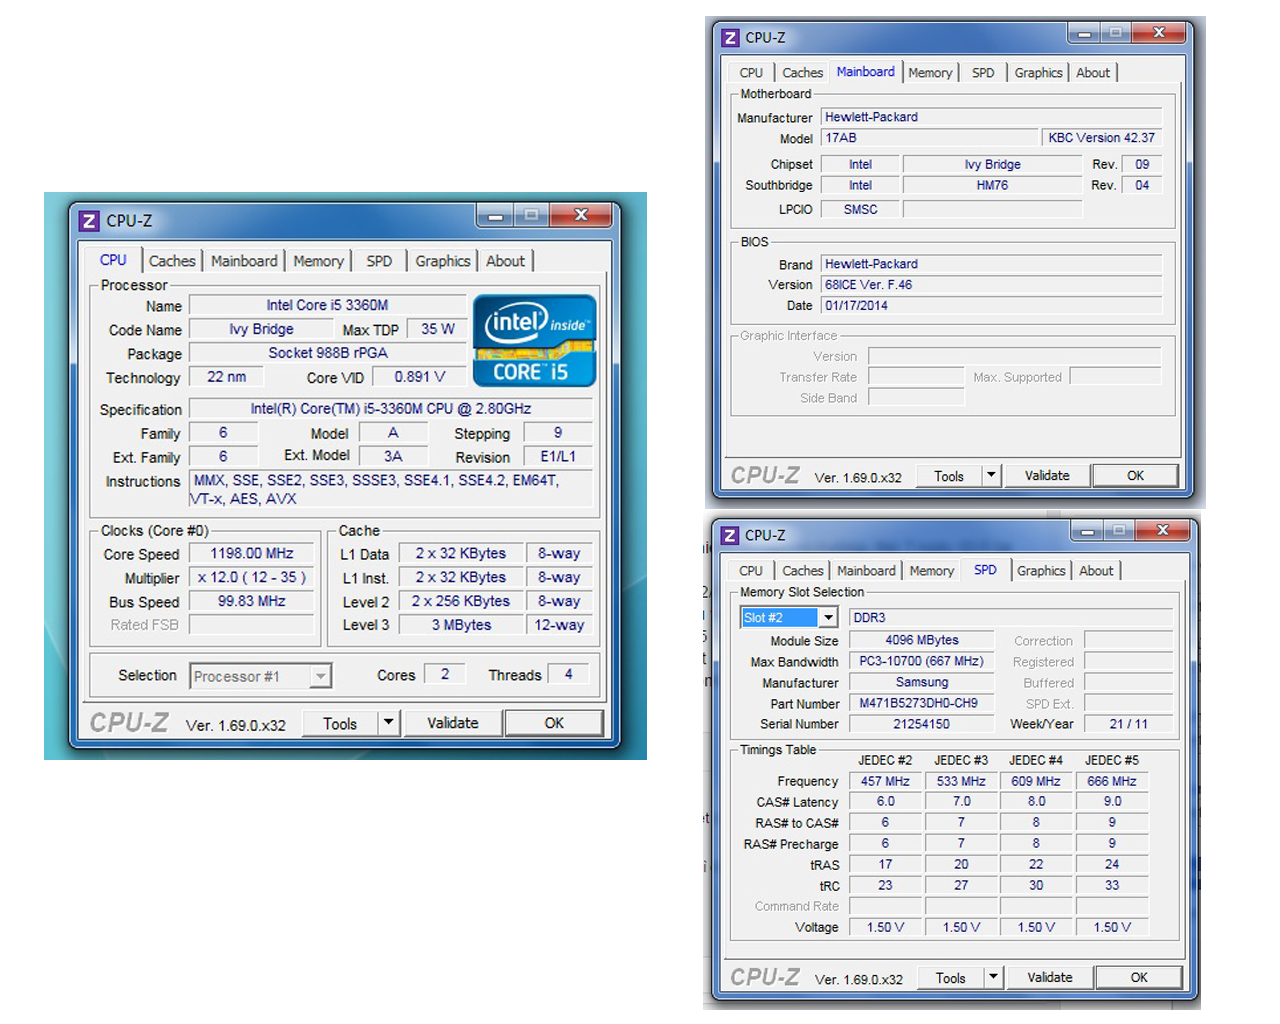Screen dimensions: 1280x1024
Task: Click OK button in CPU window
Action: (554, 723)
